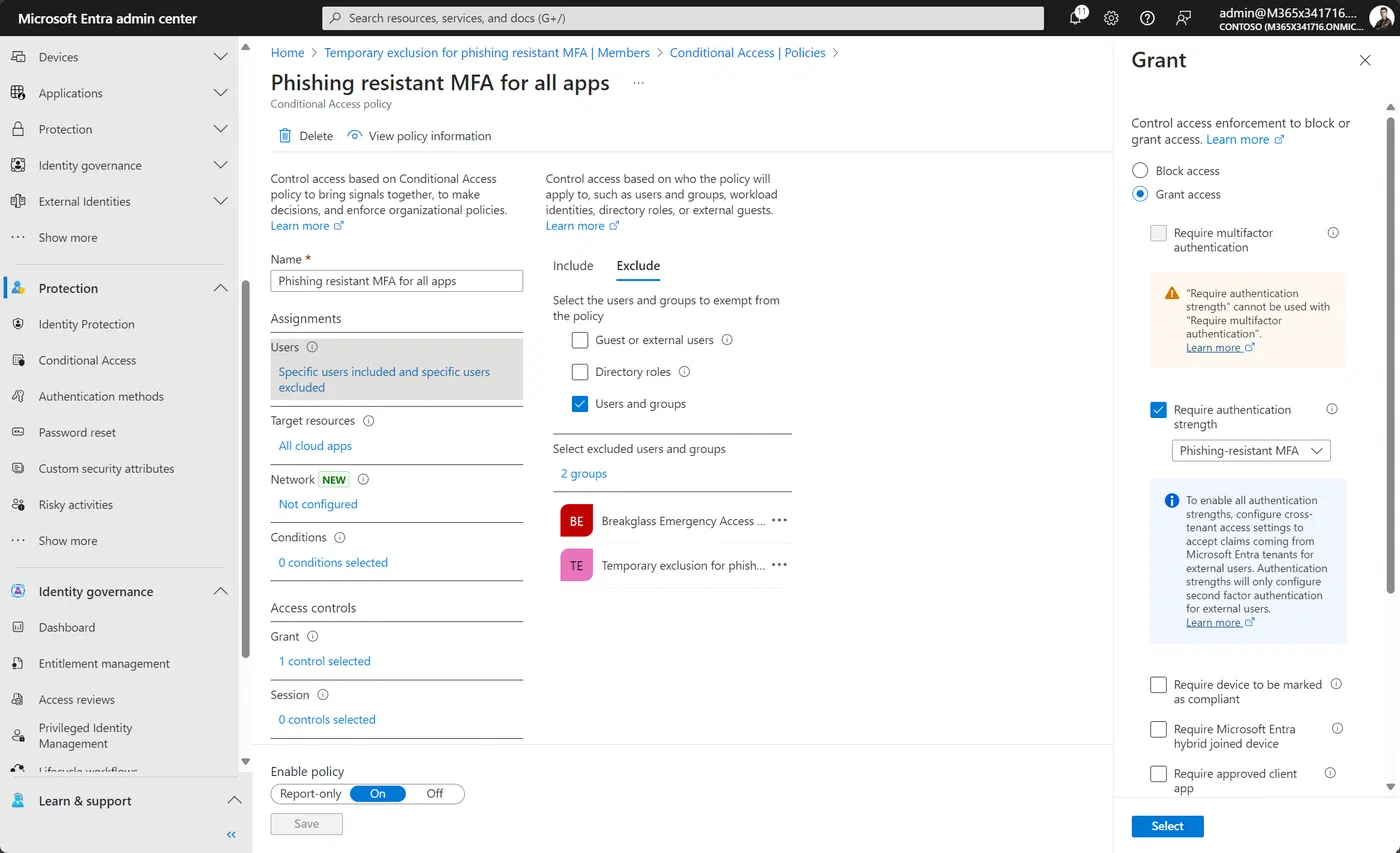Click the Home breadcrumb link

288,53
